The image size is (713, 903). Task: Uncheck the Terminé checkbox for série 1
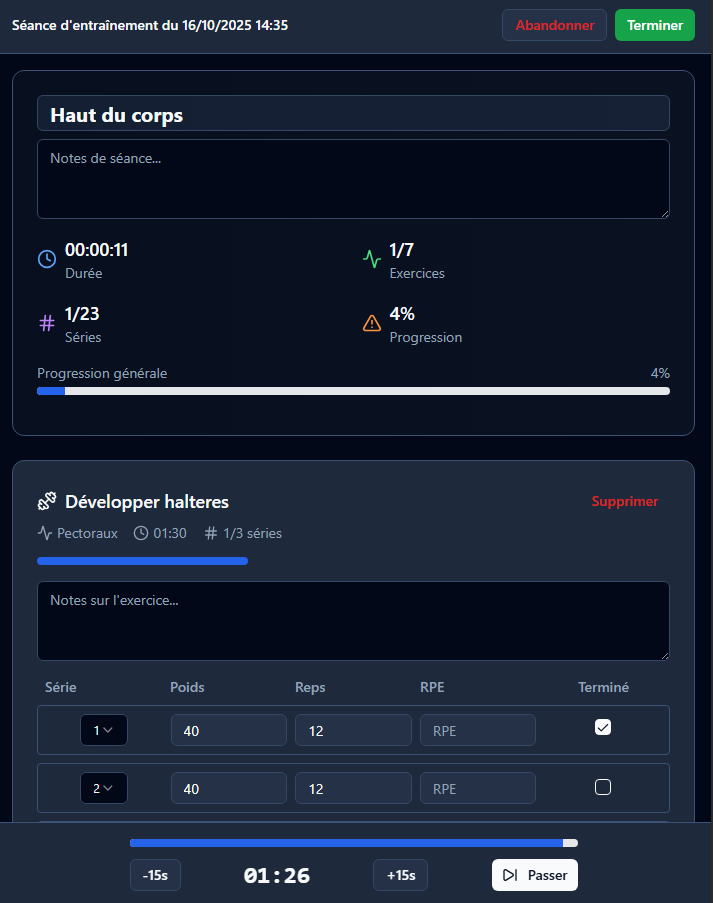click(x=603, y=727)
